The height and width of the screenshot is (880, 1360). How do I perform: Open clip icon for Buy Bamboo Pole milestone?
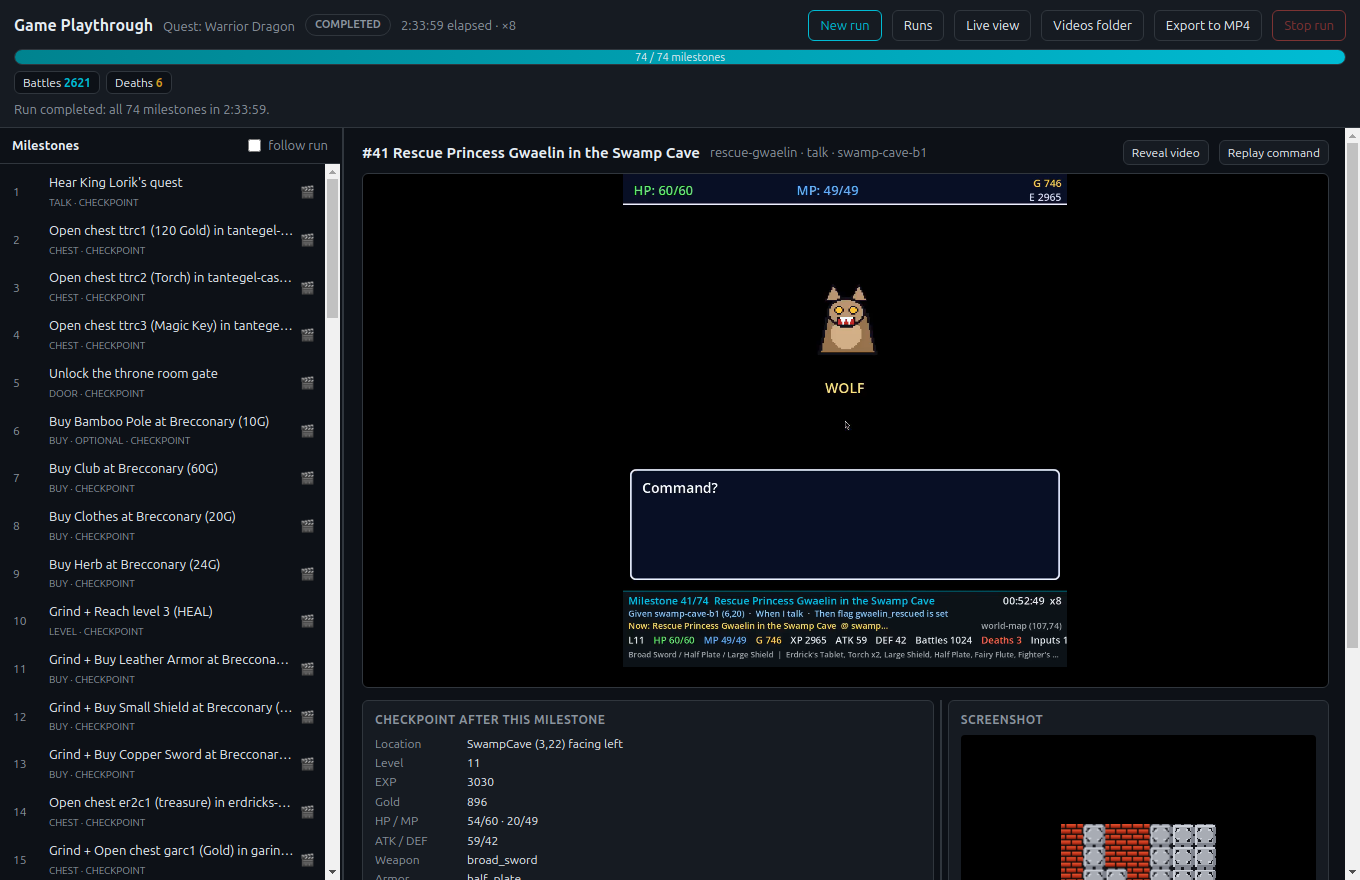click(307, 430)
